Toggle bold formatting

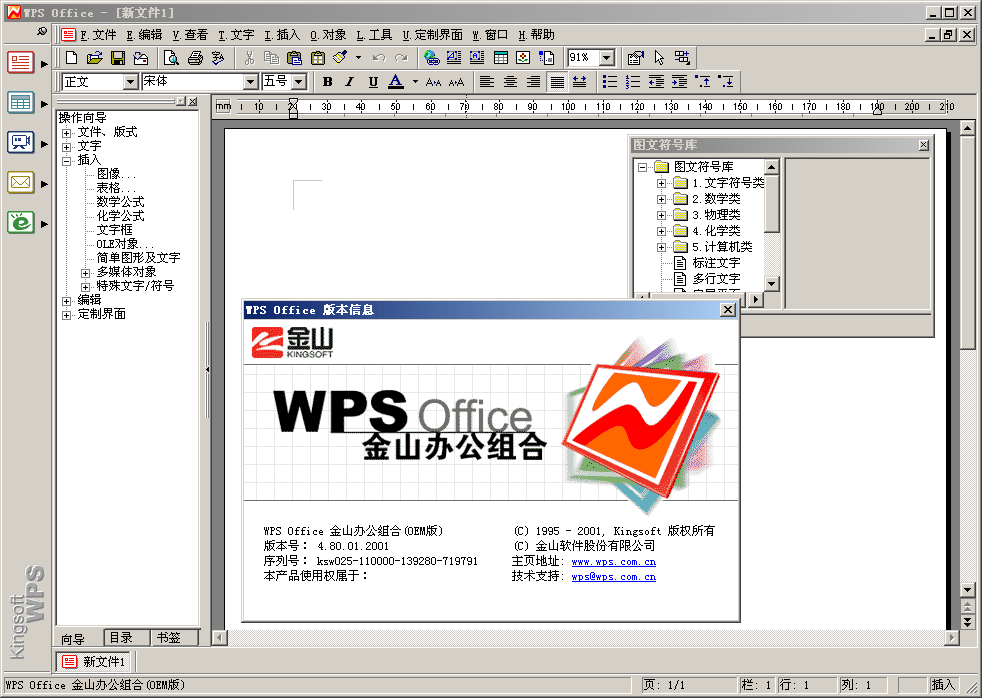328,81
